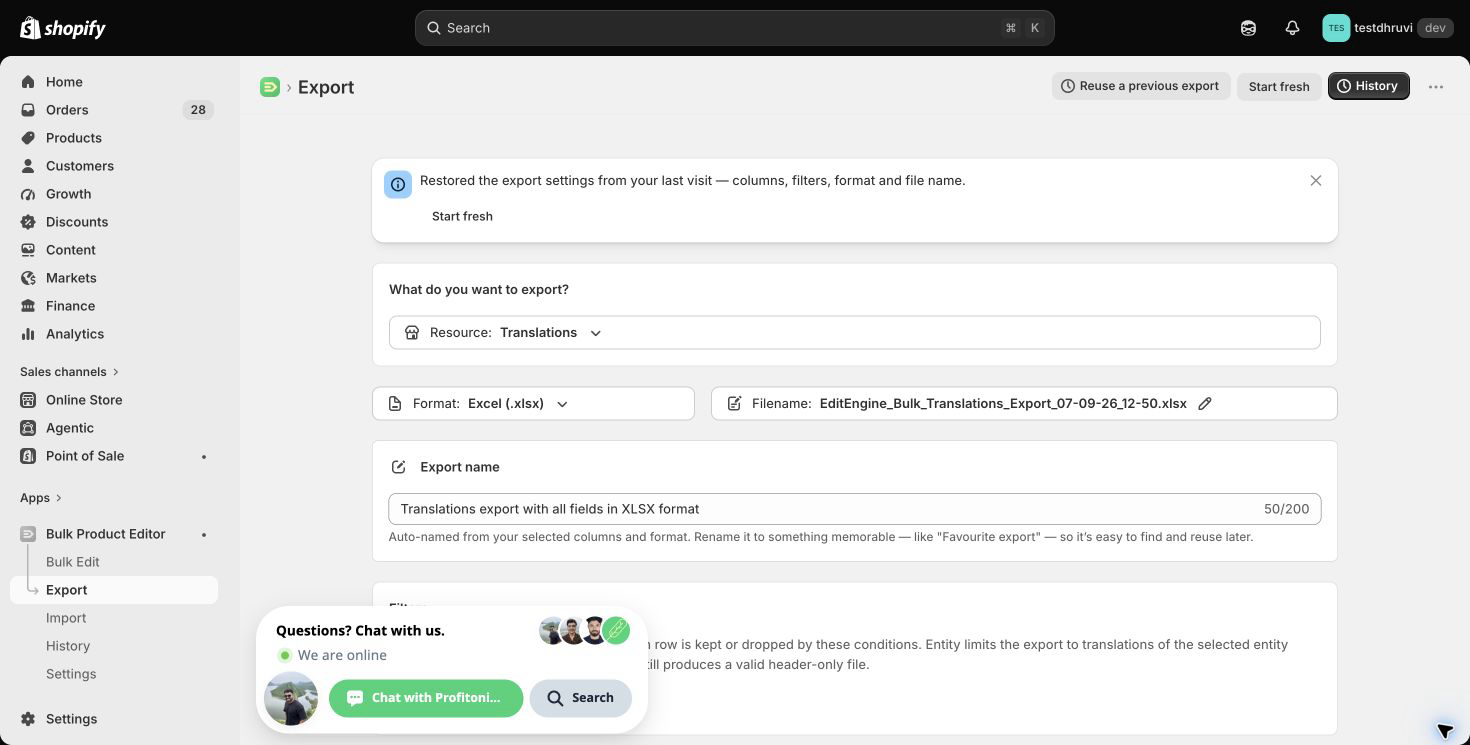1470x745 pixels.
Task: Click Reuse a previous export button
Action: pyautogui.click(x=1140, y=86)
